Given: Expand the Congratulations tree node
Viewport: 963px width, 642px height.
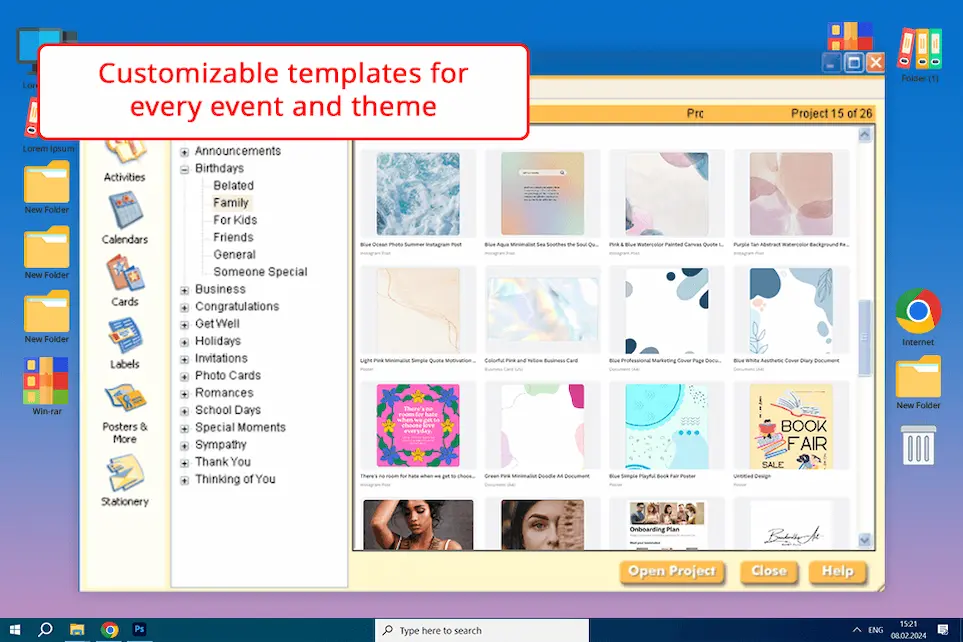Looking at the screenshot, I should pyautogui.click(x=184, y=307).
